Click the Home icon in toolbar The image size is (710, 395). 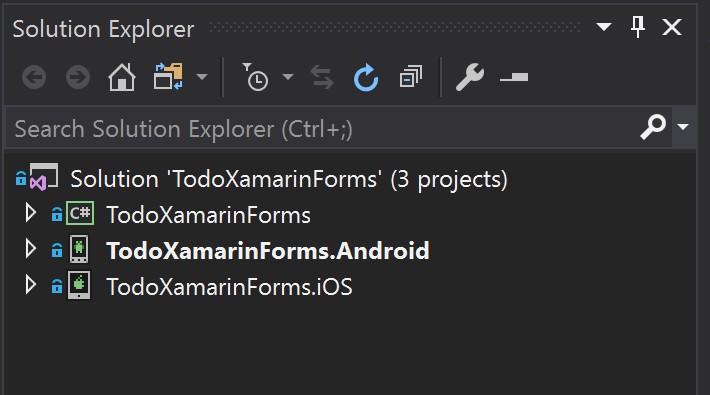point(122,77)
